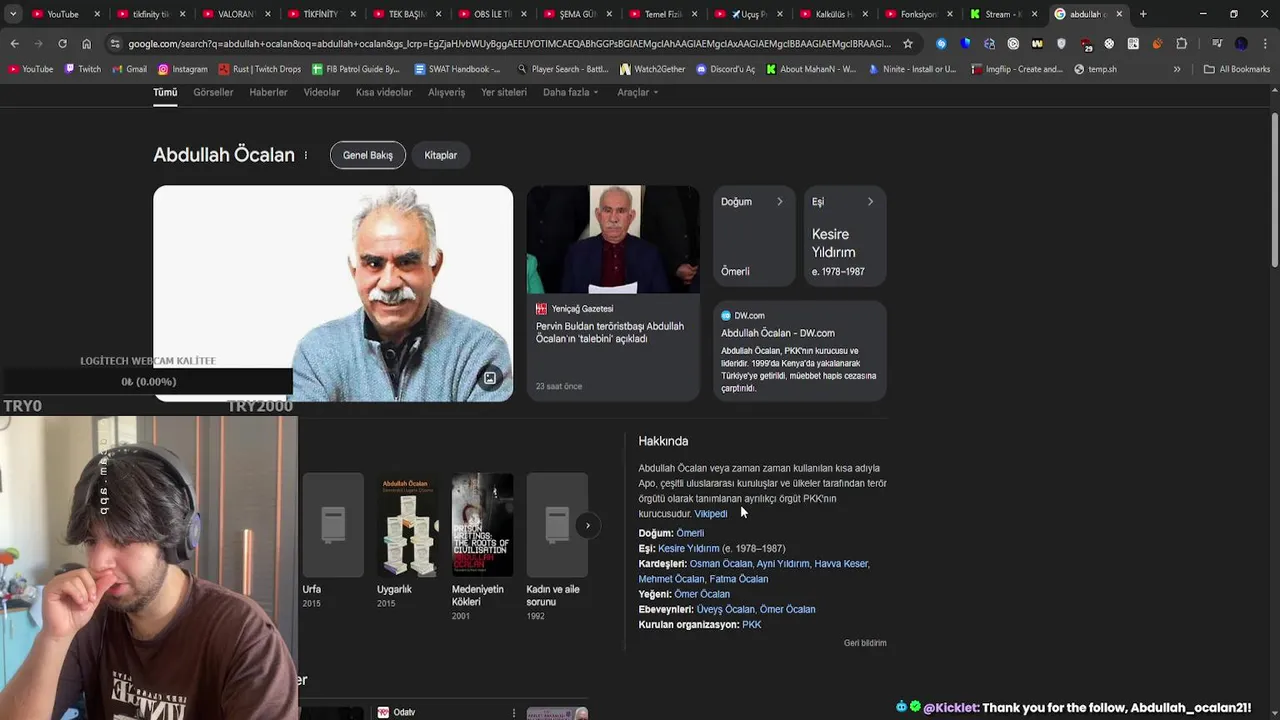The height and width of the screenshot is (720, 1280).
Task: Switch to the Yer siteleri tab
Action: (504, 92)
